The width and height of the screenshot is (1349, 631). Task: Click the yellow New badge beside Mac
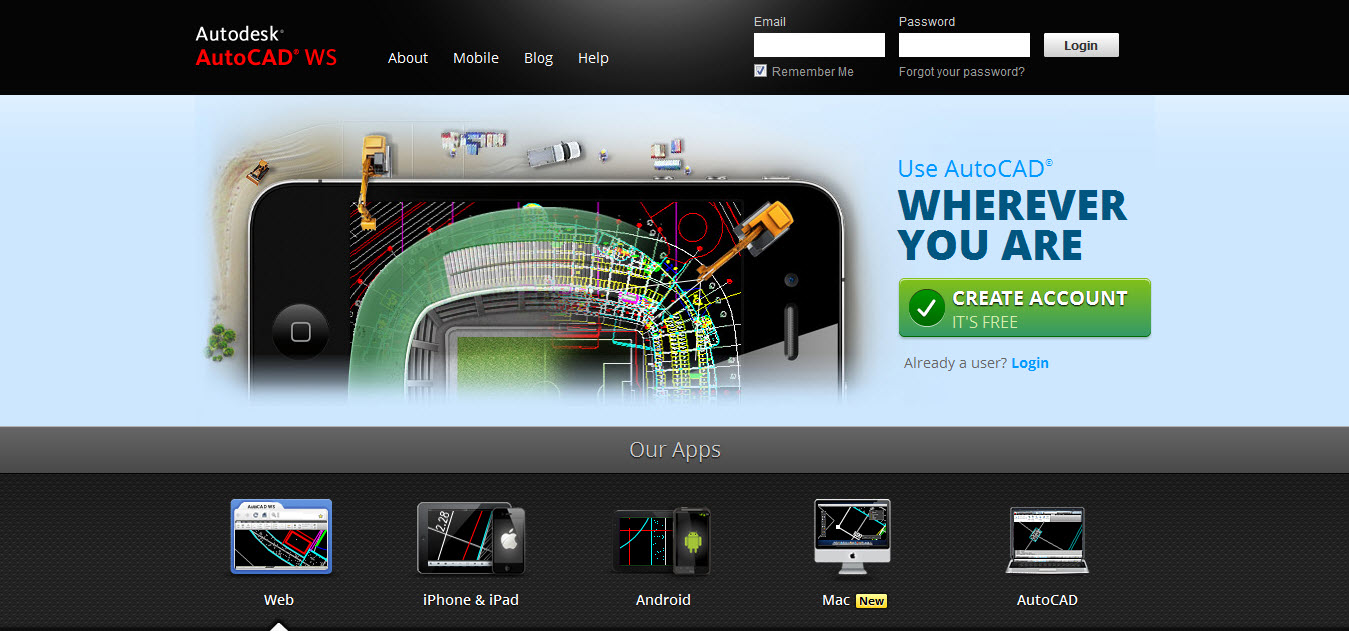tap(871, 601)
